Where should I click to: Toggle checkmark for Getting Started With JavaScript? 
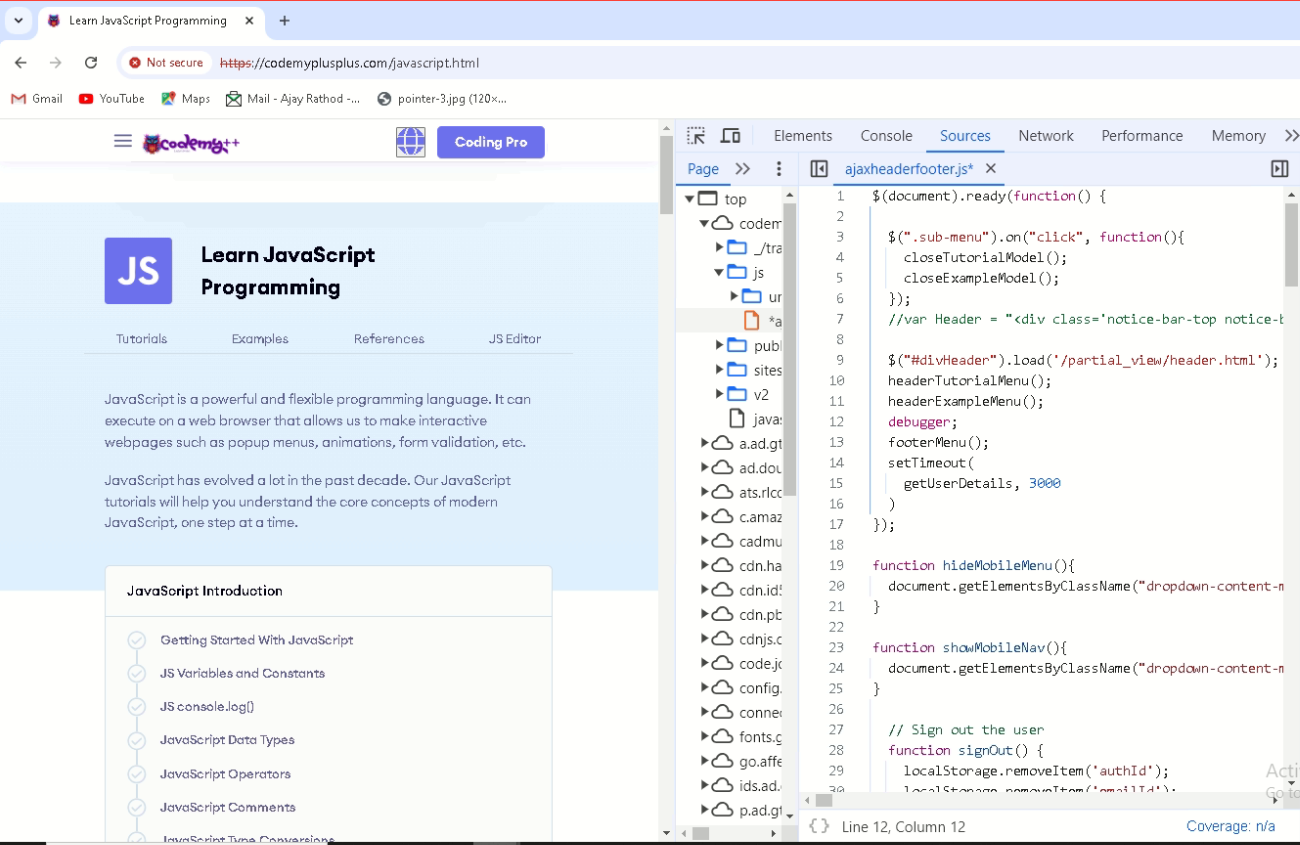pyautogui.click(x=137, y=640)
